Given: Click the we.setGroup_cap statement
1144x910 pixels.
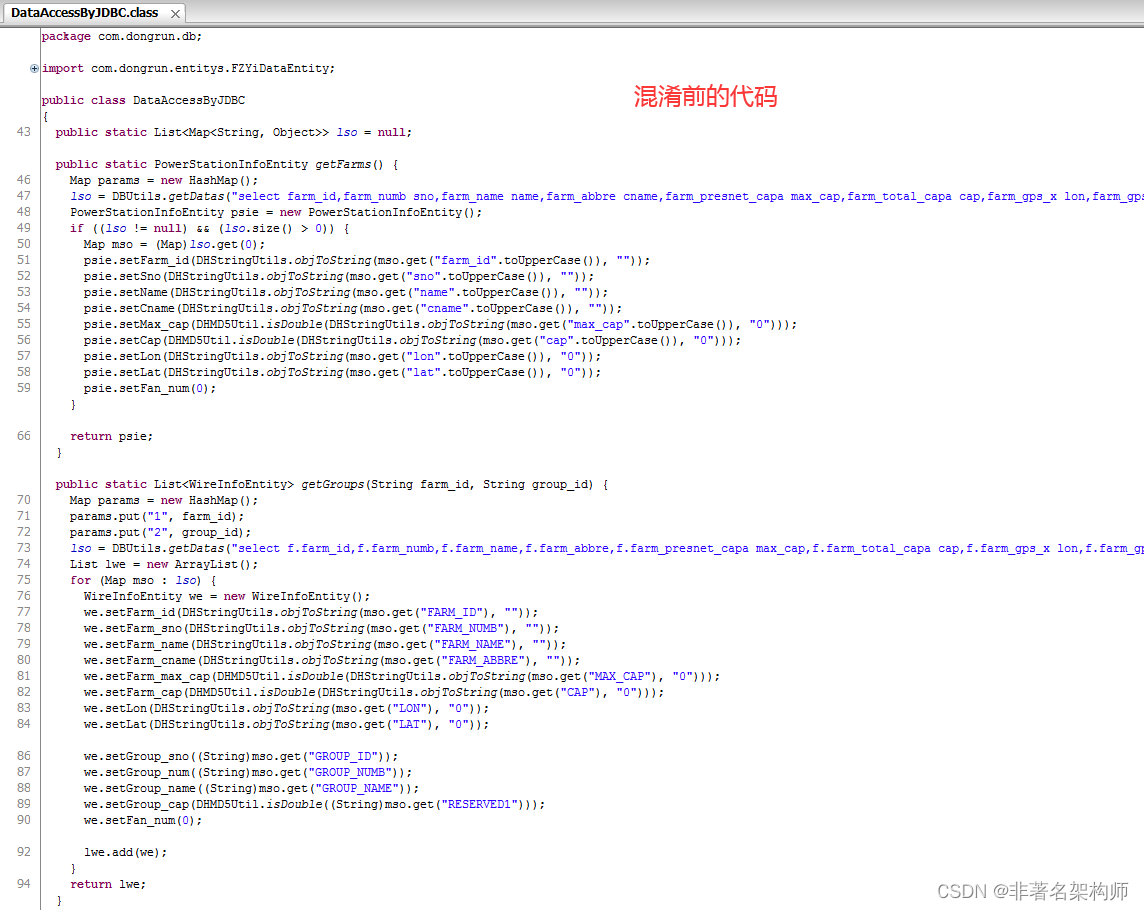Looking at the screenshot, I should [x=314, y=805].
